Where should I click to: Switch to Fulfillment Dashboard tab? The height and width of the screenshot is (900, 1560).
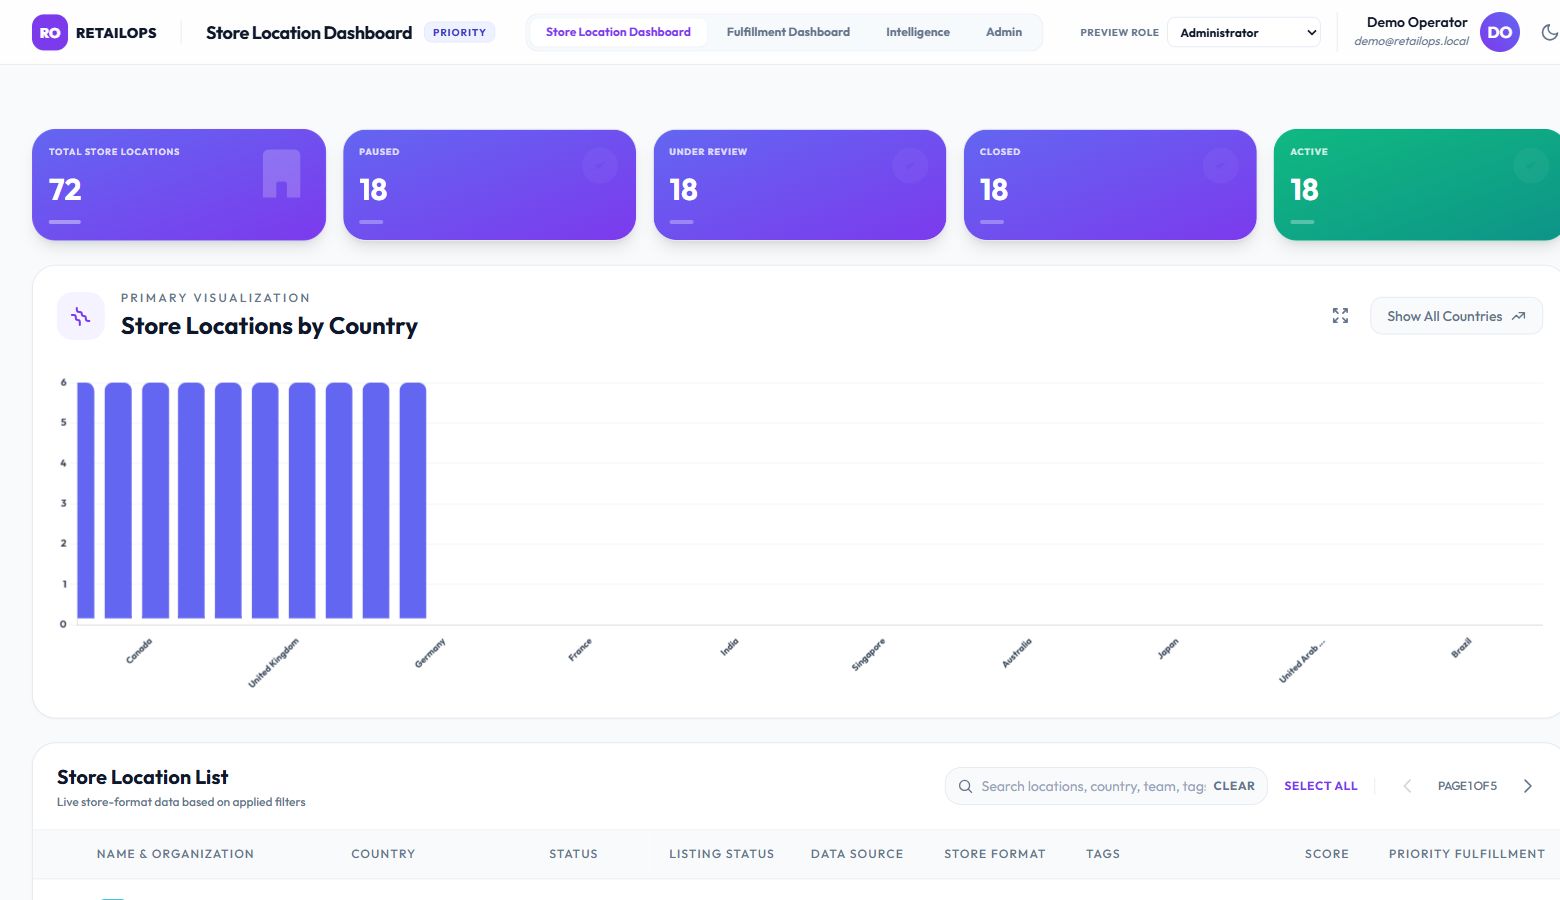(788, 32)
